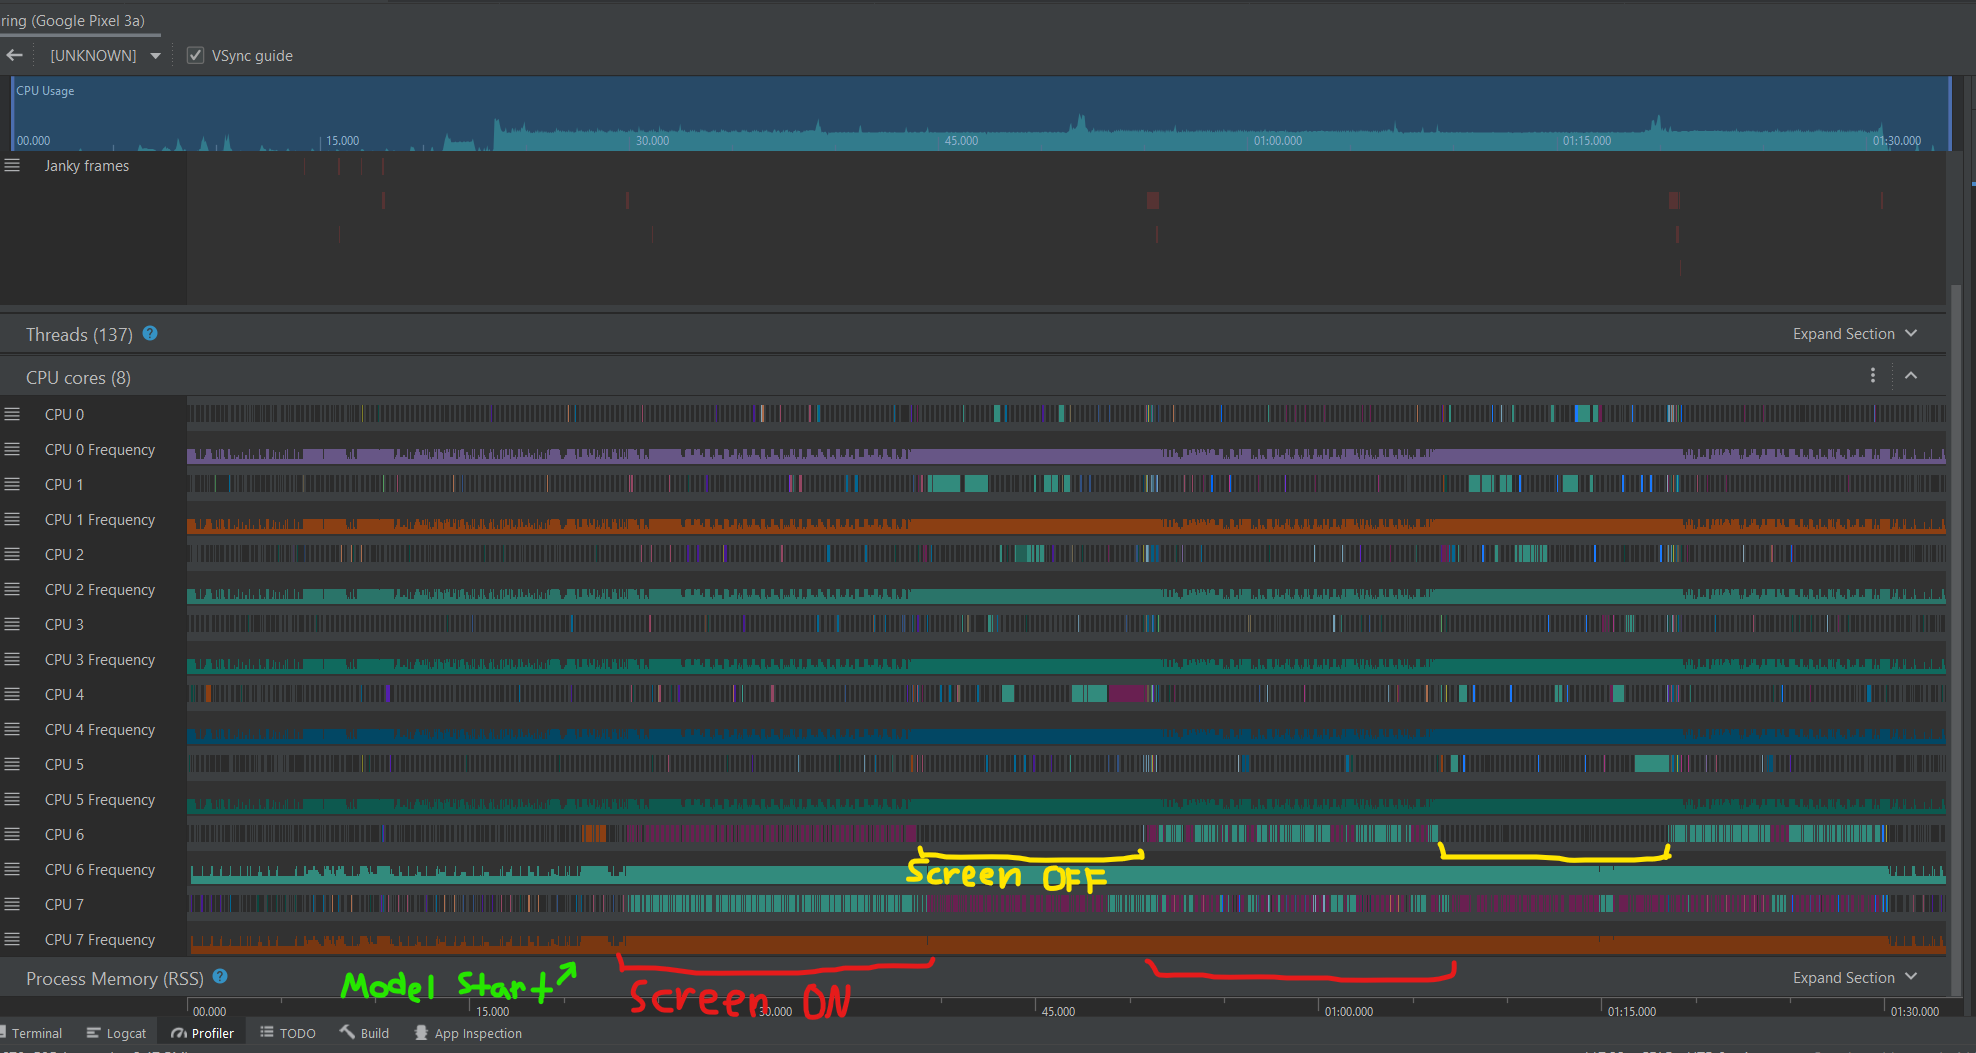Collapse the CPU cores section
The height and width of the screenshot is (1053, 1976).
pyautogui.click(x=1911, y=375)
